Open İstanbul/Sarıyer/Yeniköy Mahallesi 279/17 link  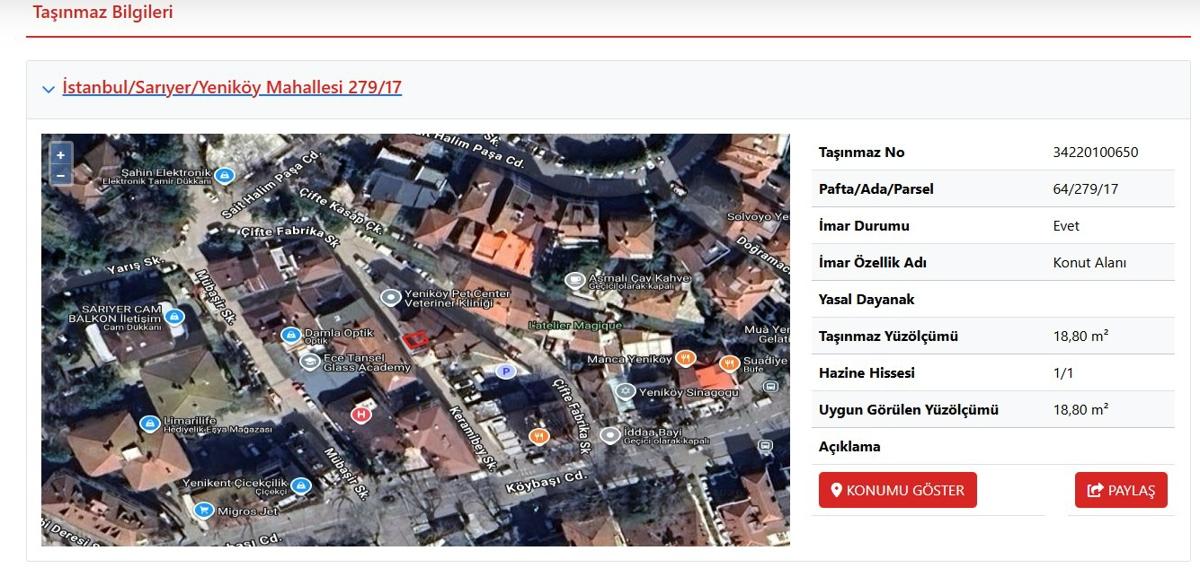coord(232,87)
